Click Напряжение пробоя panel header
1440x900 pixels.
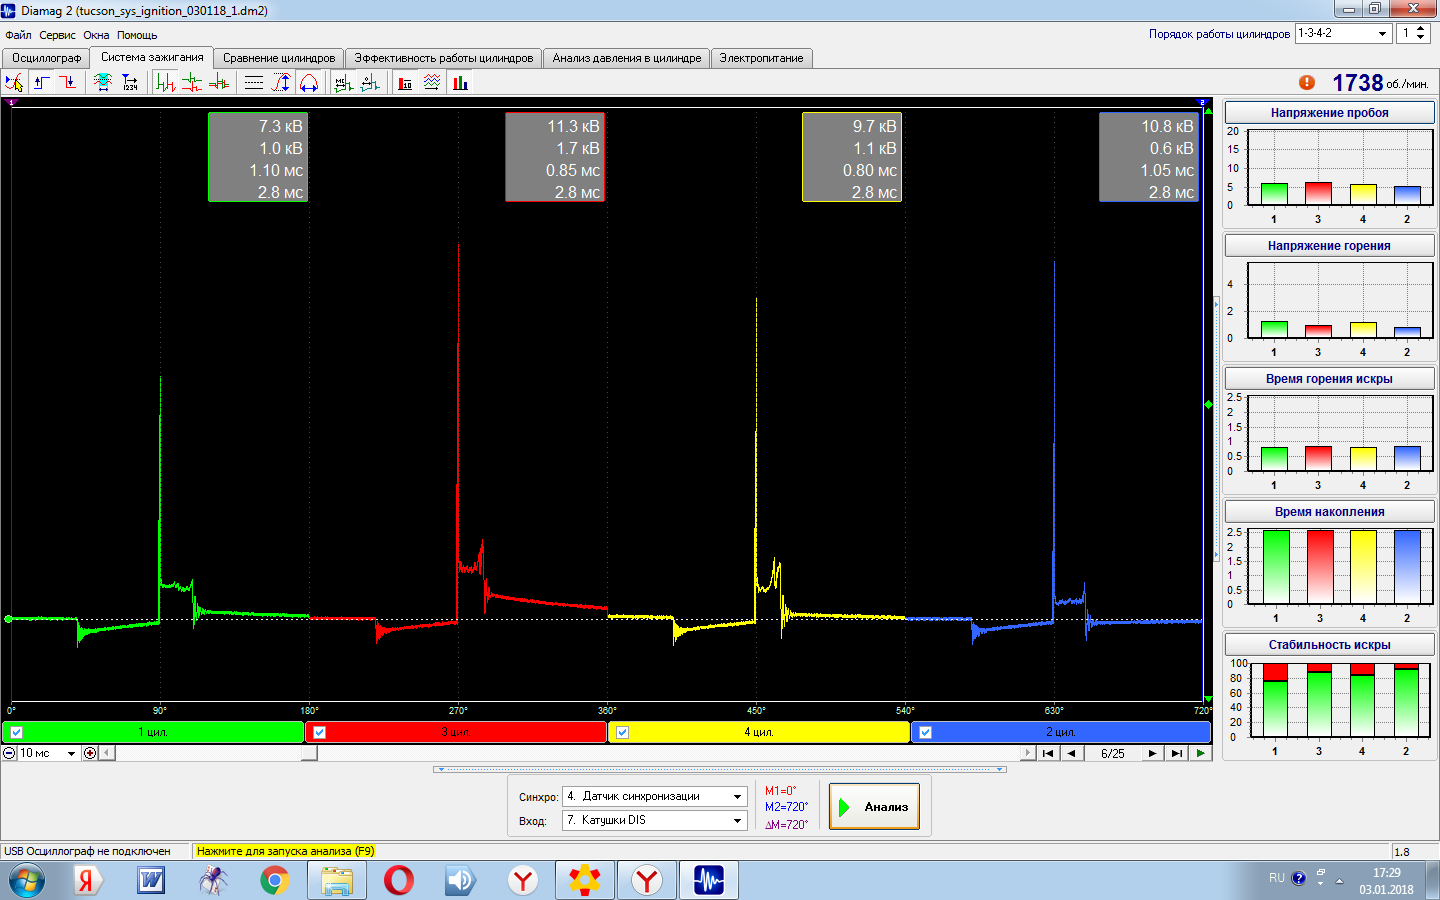[1329, 113]
